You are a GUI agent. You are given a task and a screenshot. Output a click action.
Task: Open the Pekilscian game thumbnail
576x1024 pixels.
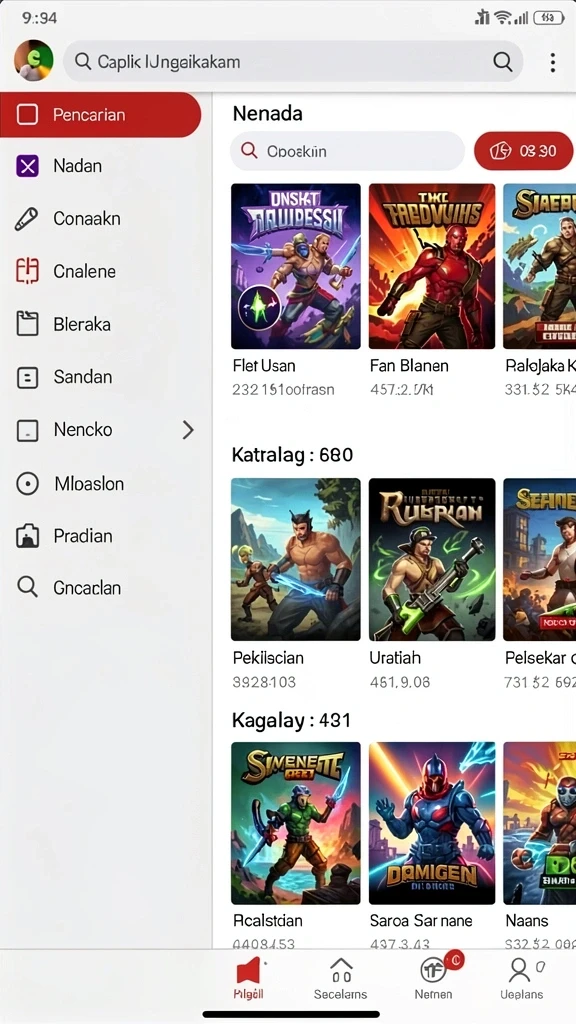(x=296, y=560)
